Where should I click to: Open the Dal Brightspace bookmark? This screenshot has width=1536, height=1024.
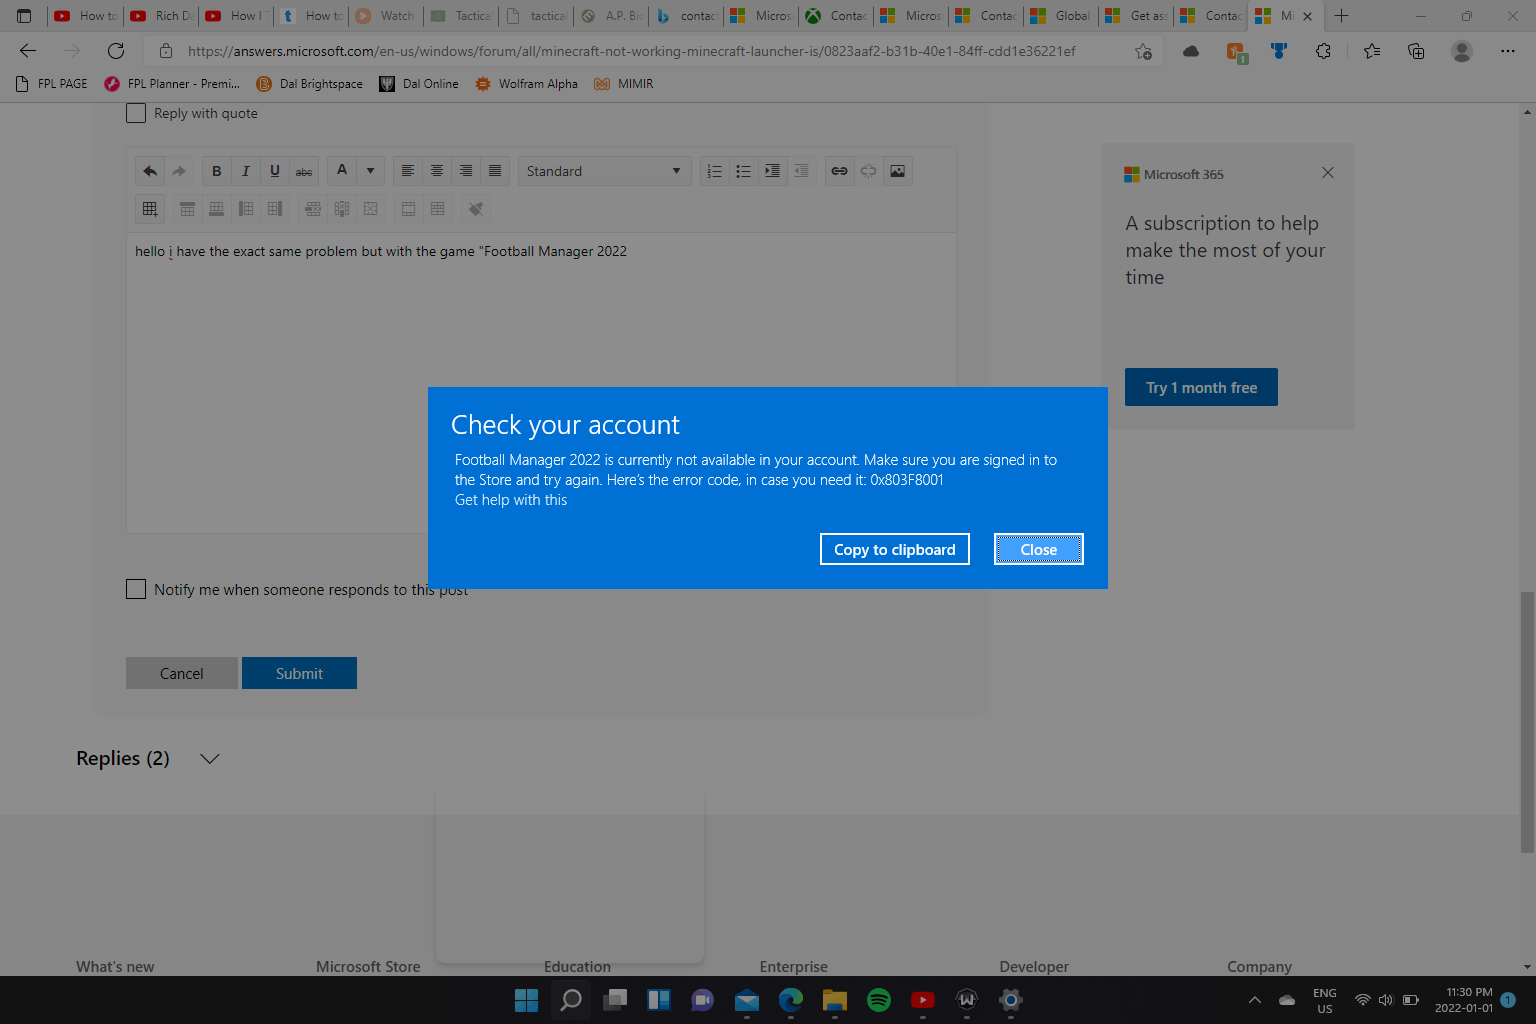pyautogui.click(x=310, y=84)
